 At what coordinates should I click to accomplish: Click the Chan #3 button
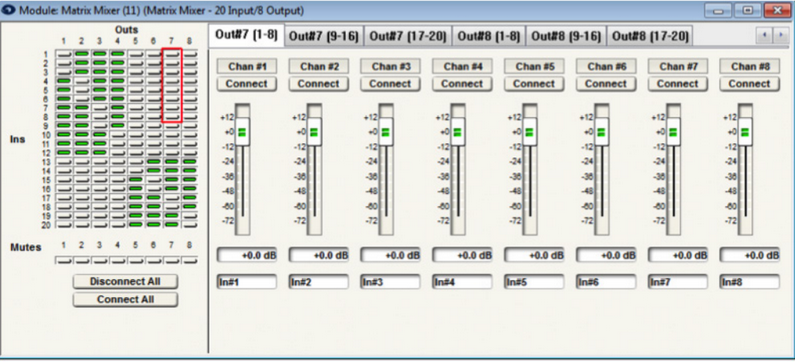[x=390, y=66]
